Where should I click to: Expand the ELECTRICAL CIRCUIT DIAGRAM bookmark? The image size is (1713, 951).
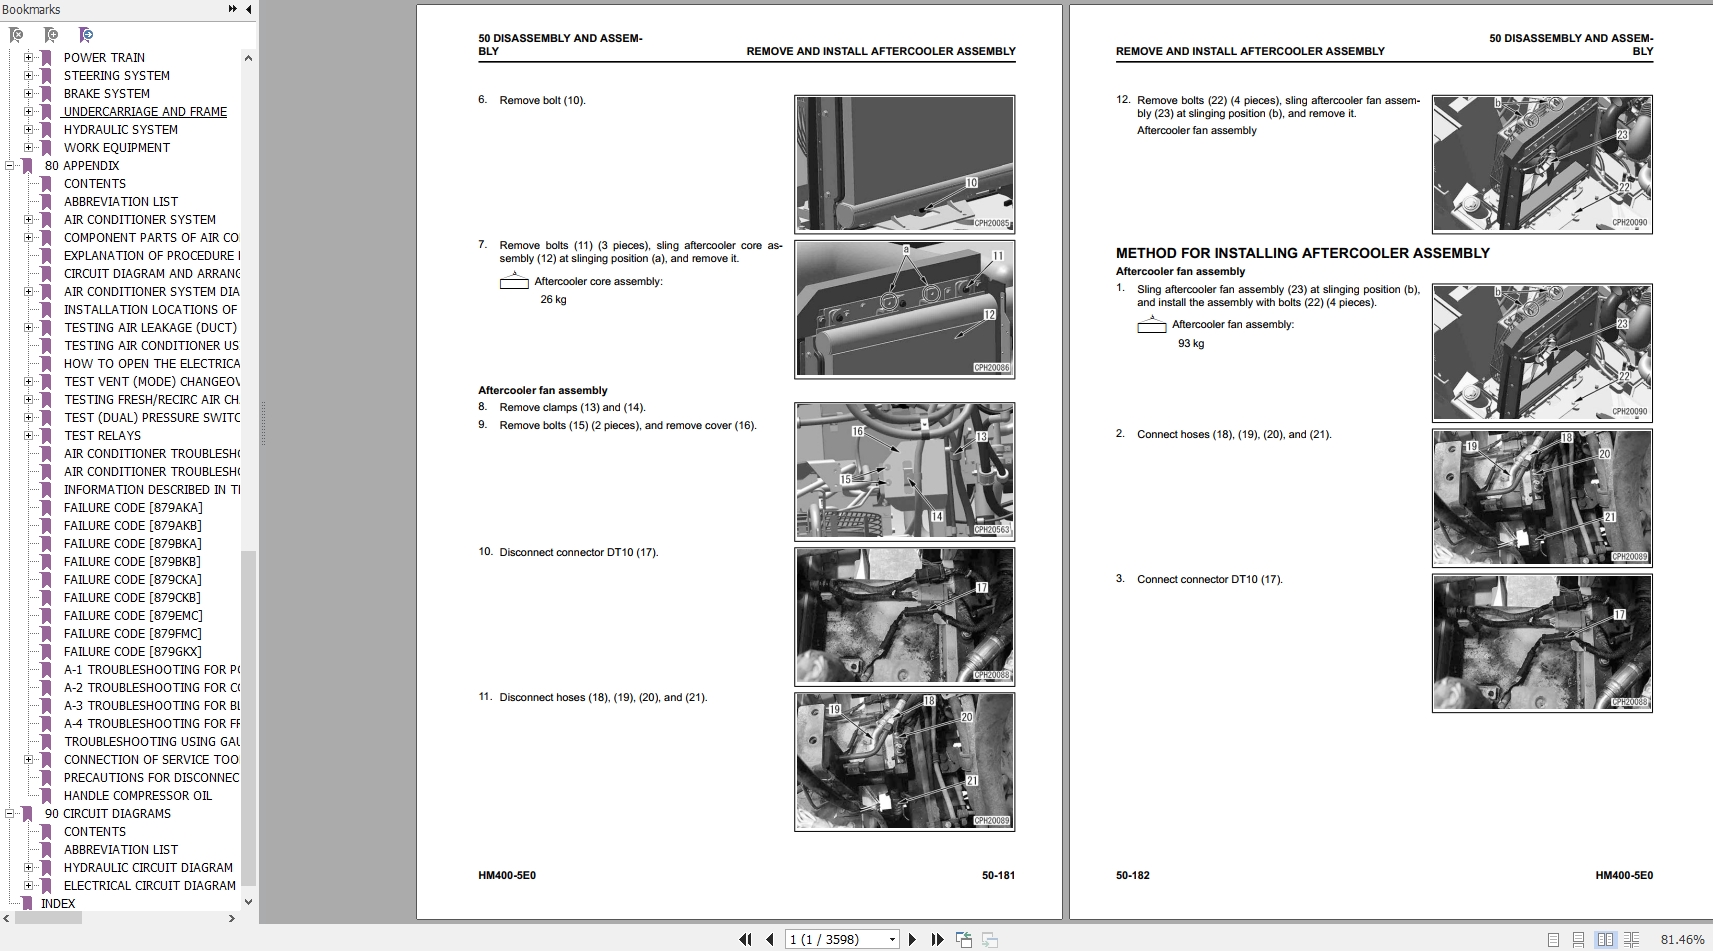[29, 886]
